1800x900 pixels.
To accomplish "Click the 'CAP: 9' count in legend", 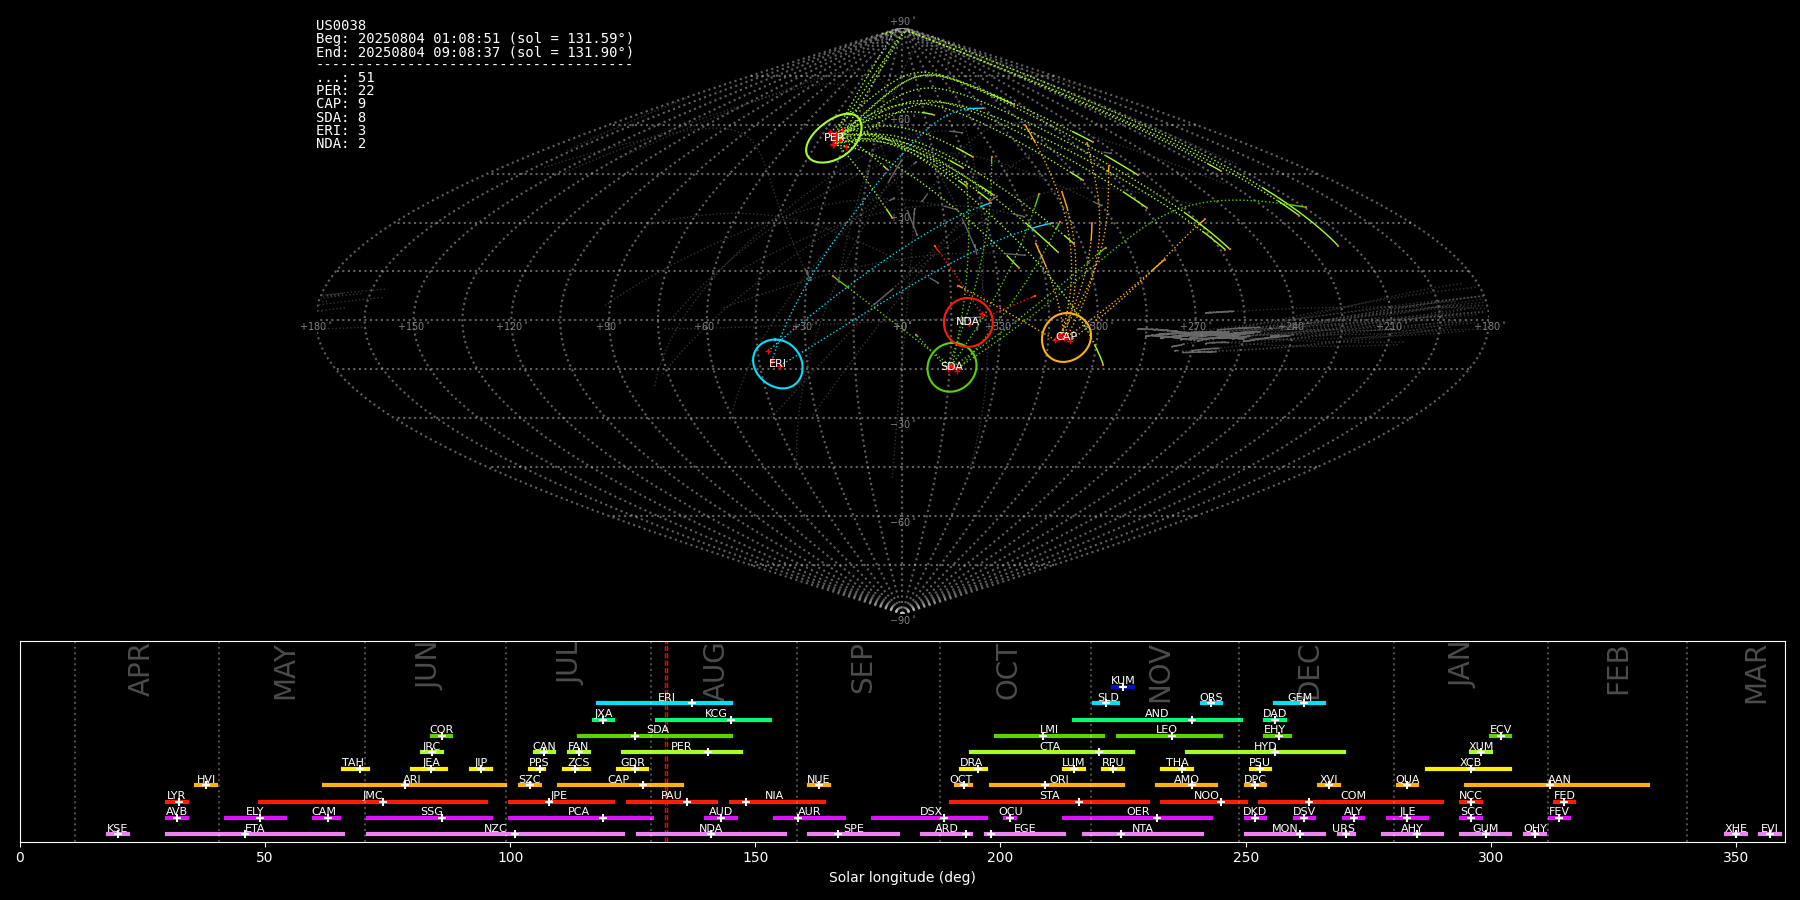I will pos(341,104).
